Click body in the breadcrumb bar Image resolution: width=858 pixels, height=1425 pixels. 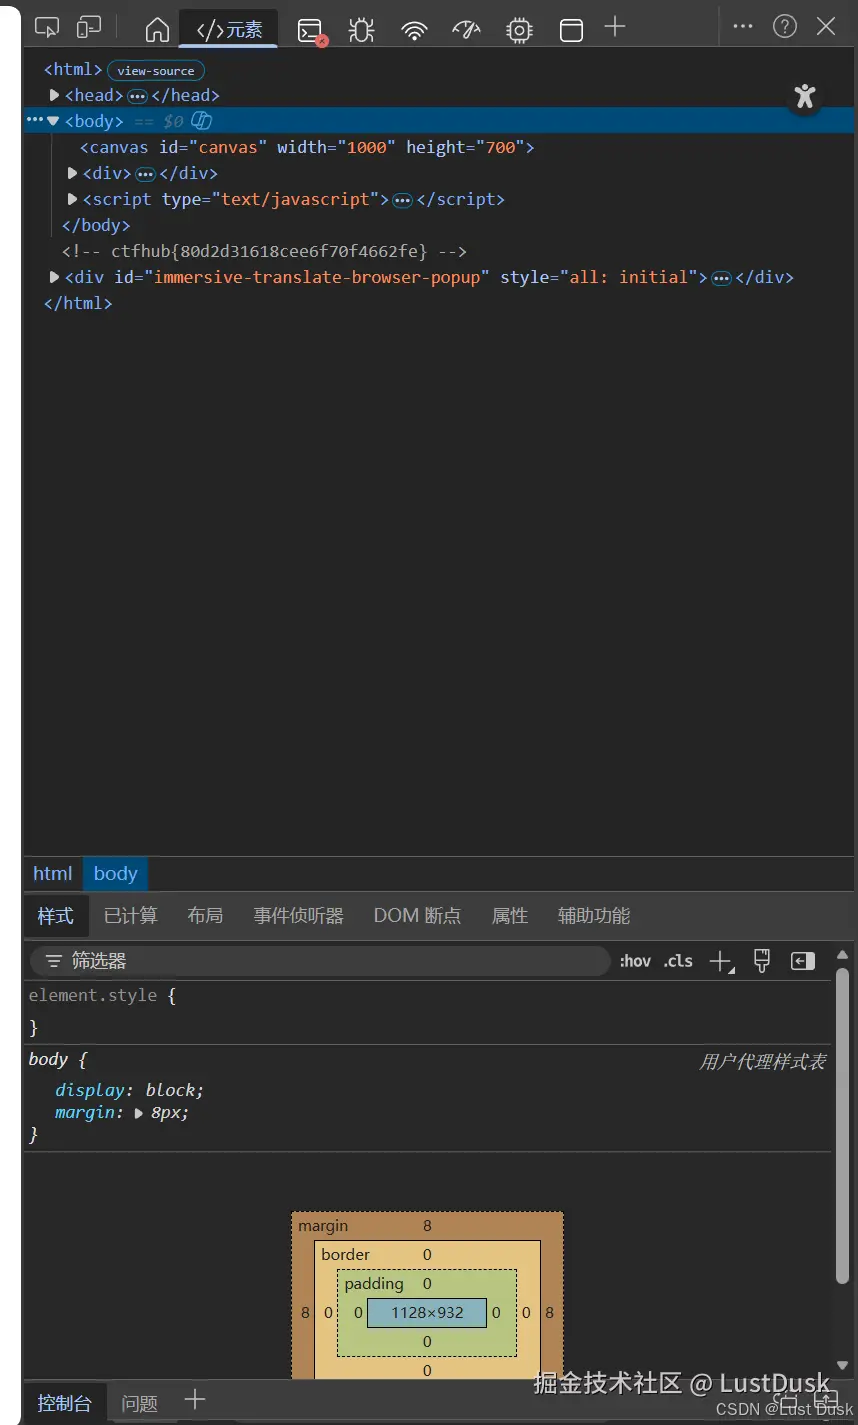point(116,873)
